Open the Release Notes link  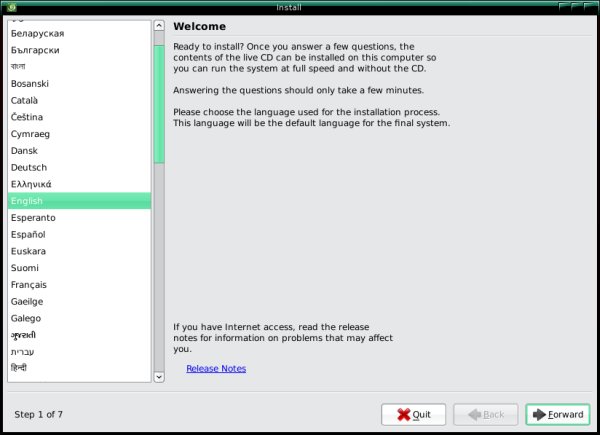tap(216, 368)
